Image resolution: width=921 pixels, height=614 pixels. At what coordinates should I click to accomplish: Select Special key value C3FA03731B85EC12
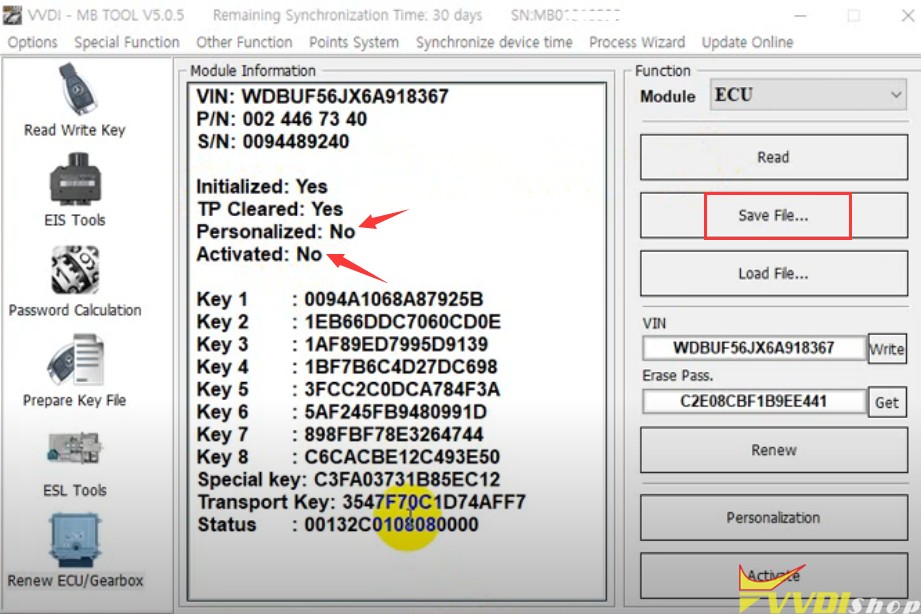tap(407, 479)
